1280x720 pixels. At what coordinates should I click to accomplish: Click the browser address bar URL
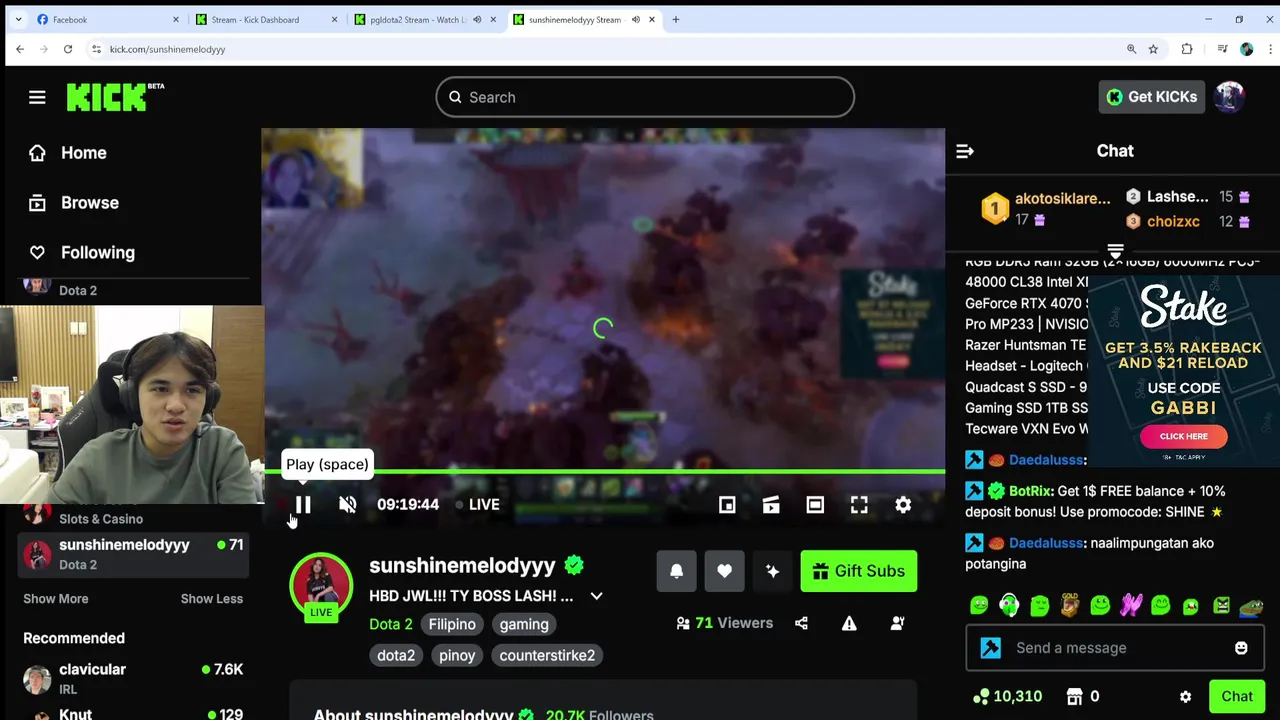coord(167,49)
